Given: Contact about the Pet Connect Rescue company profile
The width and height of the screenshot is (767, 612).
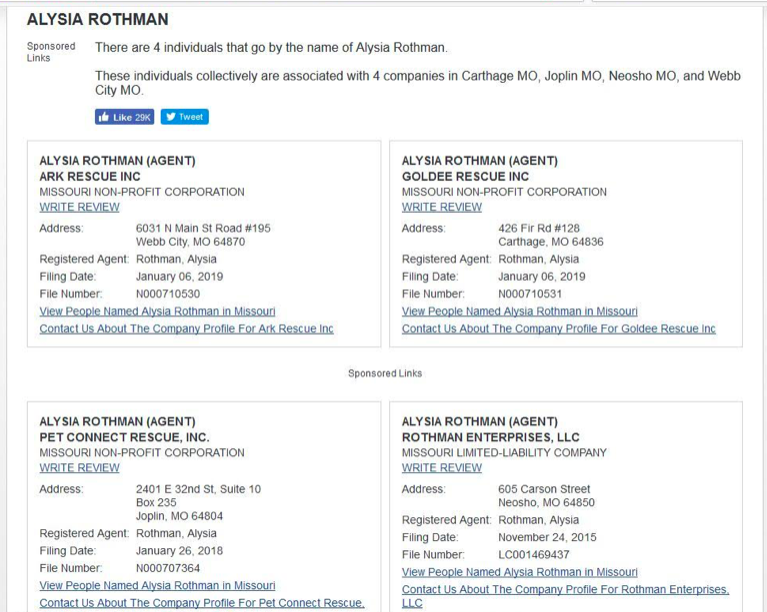Looking at the screenshot, I should (x=201, y=602).
